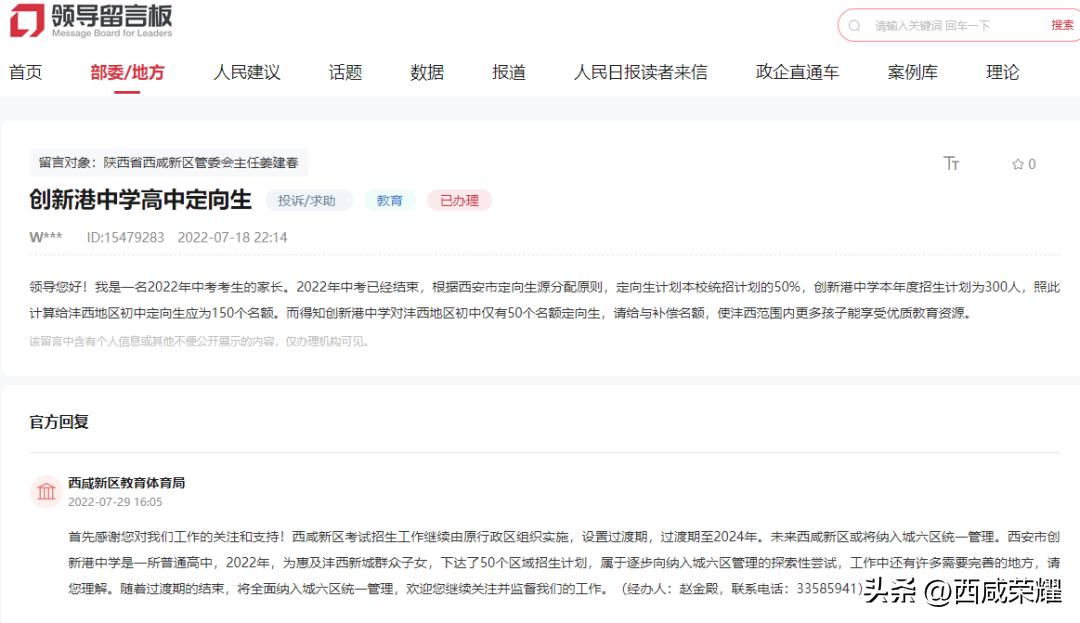
Task: Open the 政企直通车 section
Action: 794,71
